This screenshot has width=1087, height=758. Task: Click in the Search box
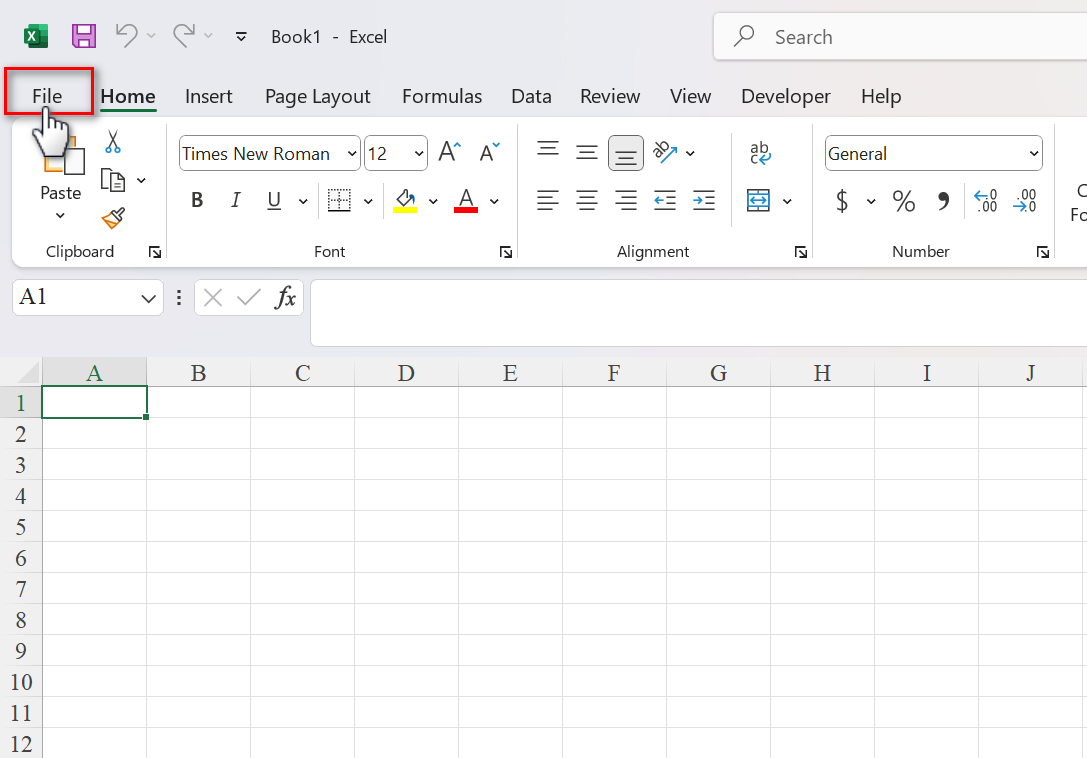coord(900,37)
